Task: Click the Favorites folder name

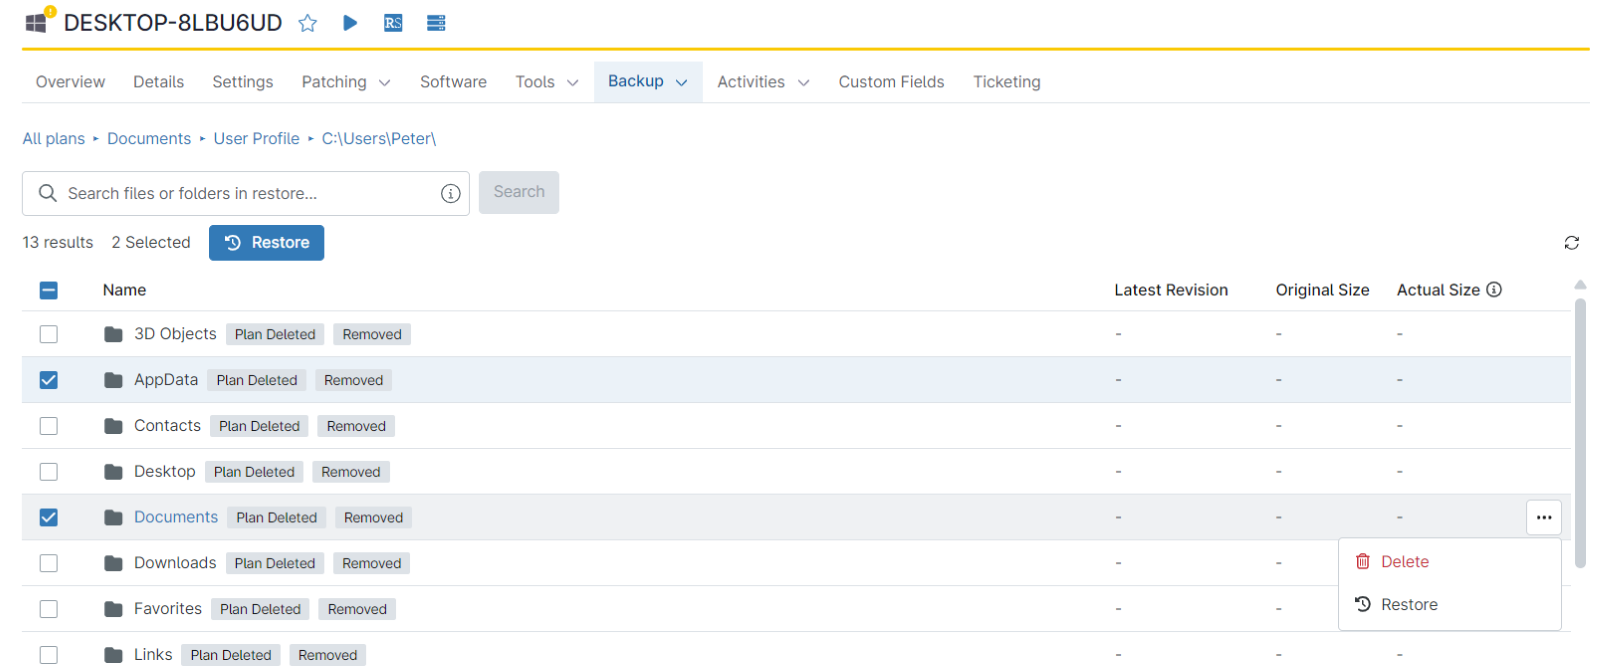Action: coord(168,609)
